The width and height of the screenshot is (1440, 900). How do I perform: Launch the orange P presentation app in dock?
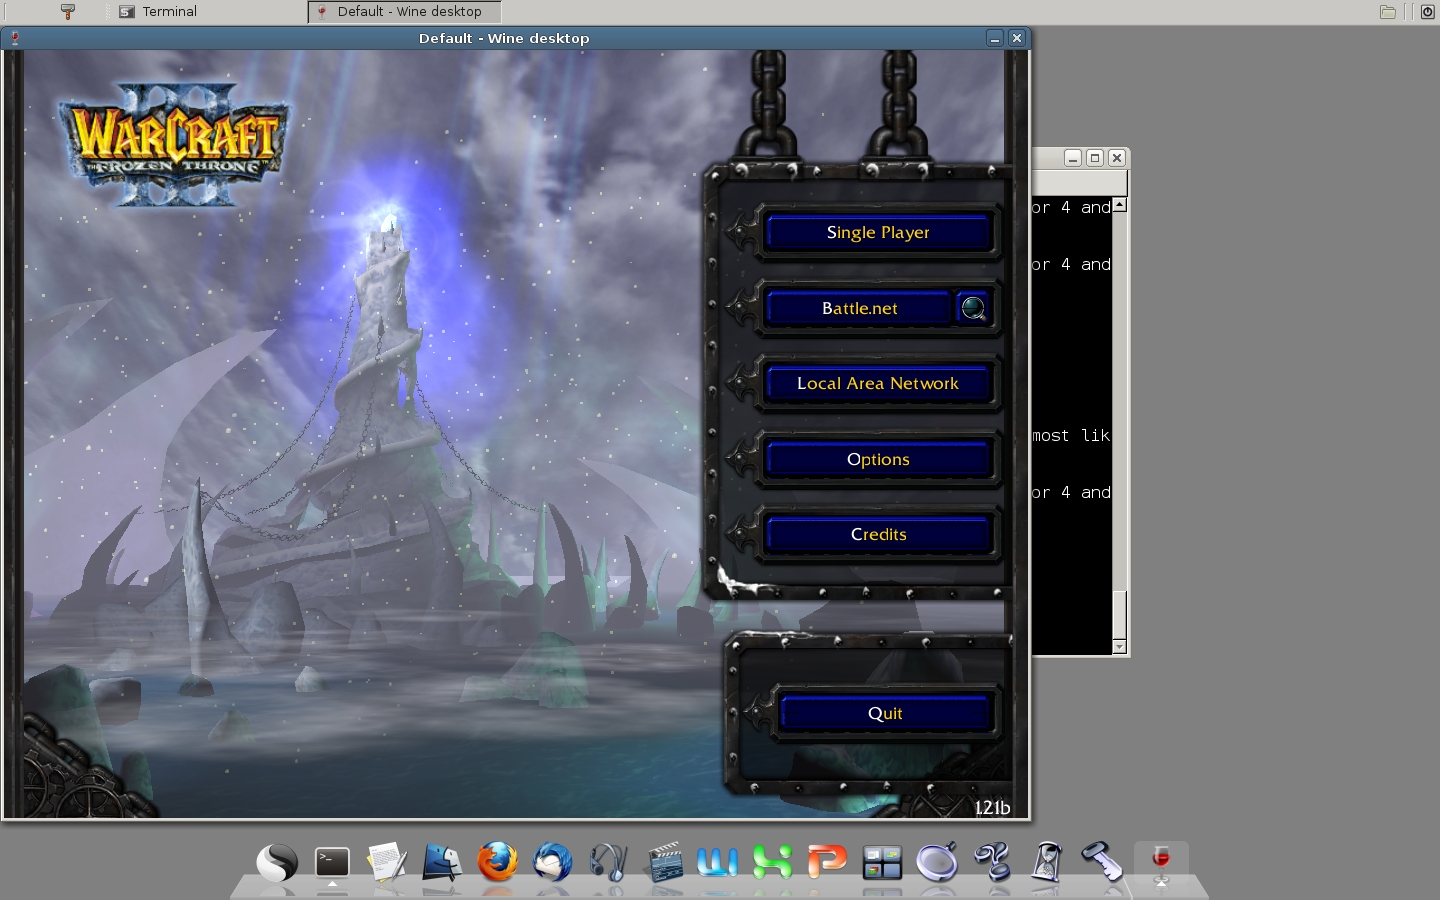(827, 862)
